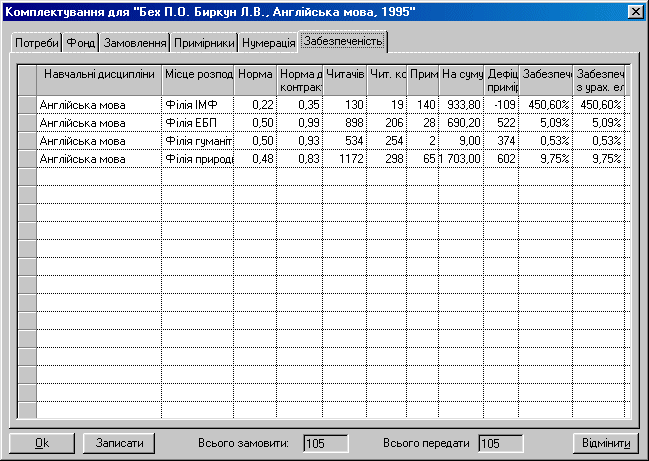This screenshot has height=461, width=649.
Task: Click the readers value 898
Action: (344, 123)
